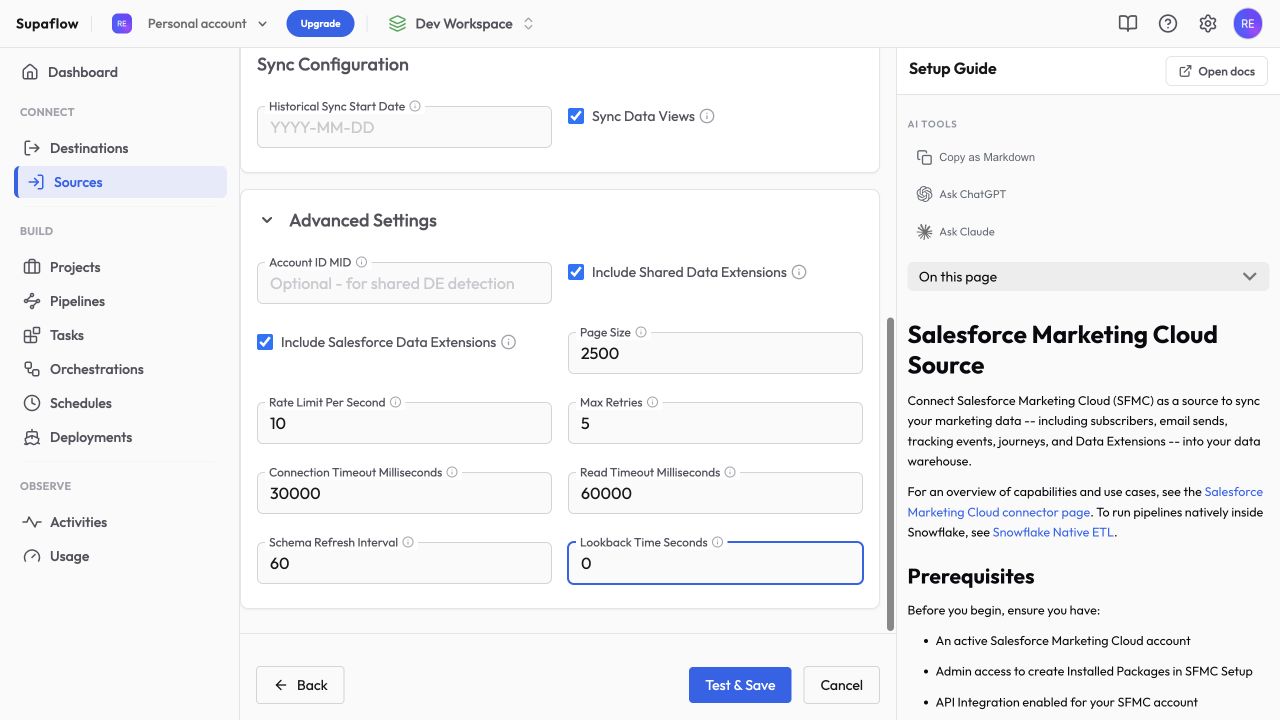Go to Destinations in sidebar

click(120, 148)
